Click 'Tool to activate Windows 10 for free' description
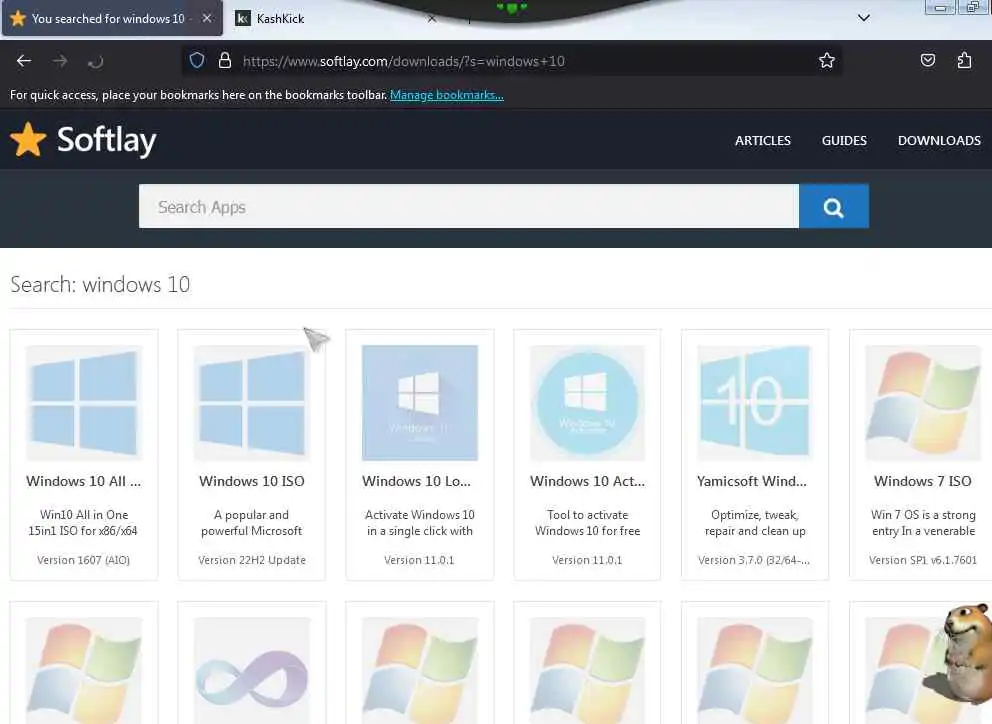Screen dimensions: 992x724 [587, 523]
